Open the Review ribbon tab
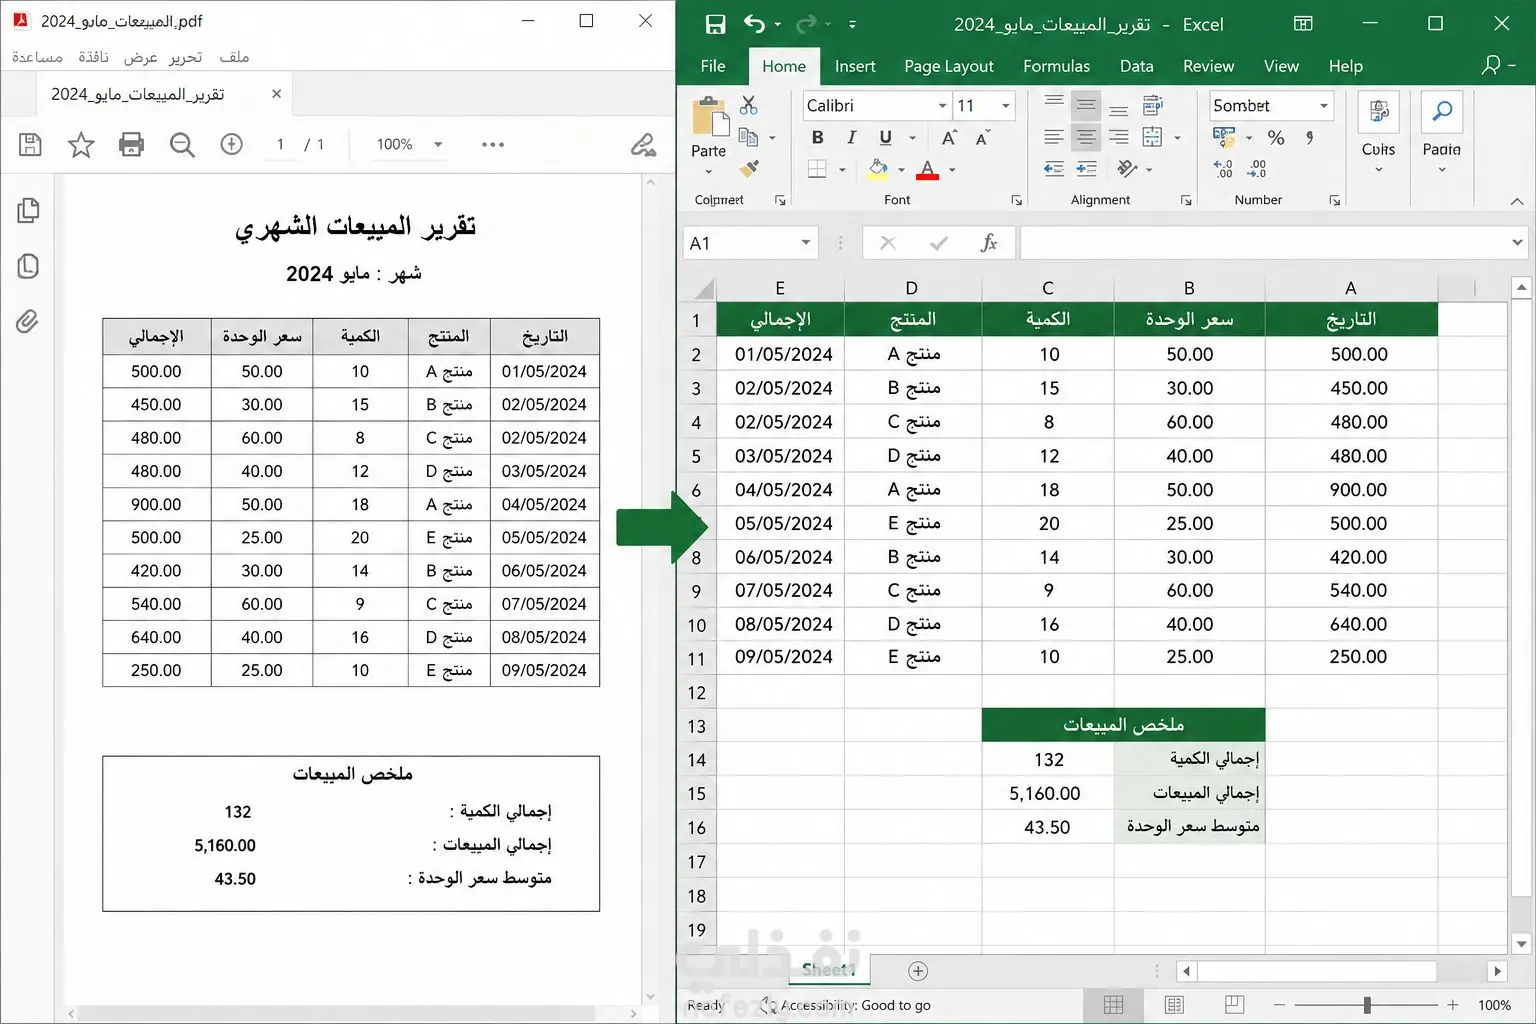1536x1024 pixels. 1208,66
